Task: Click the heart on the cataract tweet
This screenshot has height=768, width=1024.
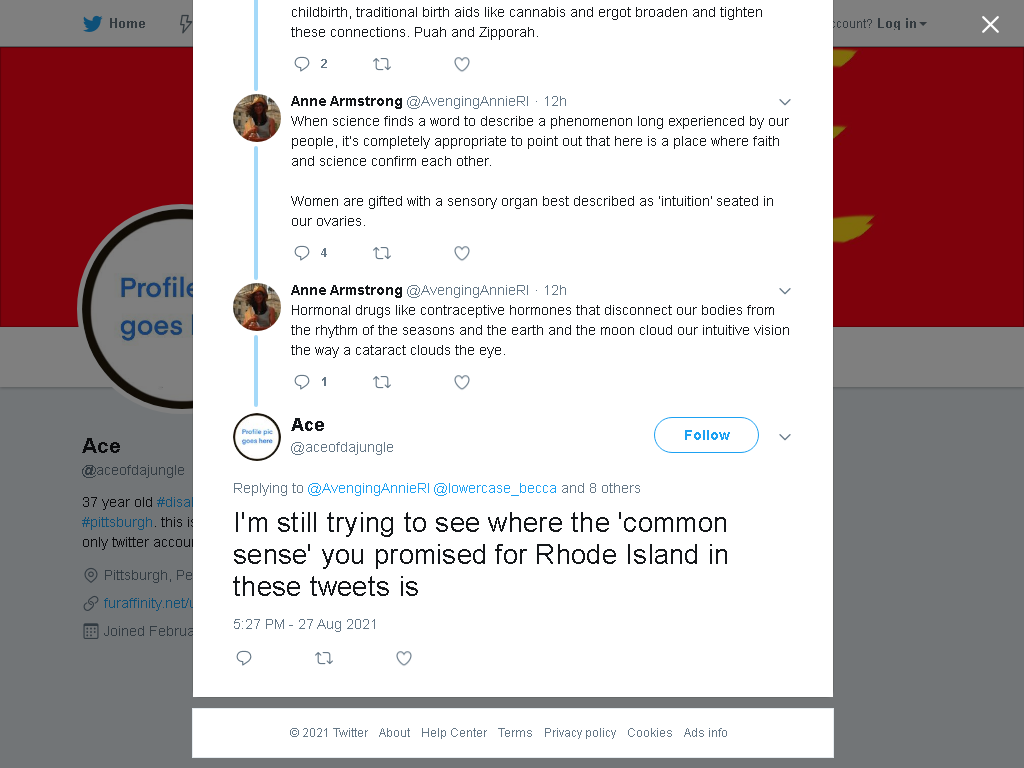Action: (462, 382)
